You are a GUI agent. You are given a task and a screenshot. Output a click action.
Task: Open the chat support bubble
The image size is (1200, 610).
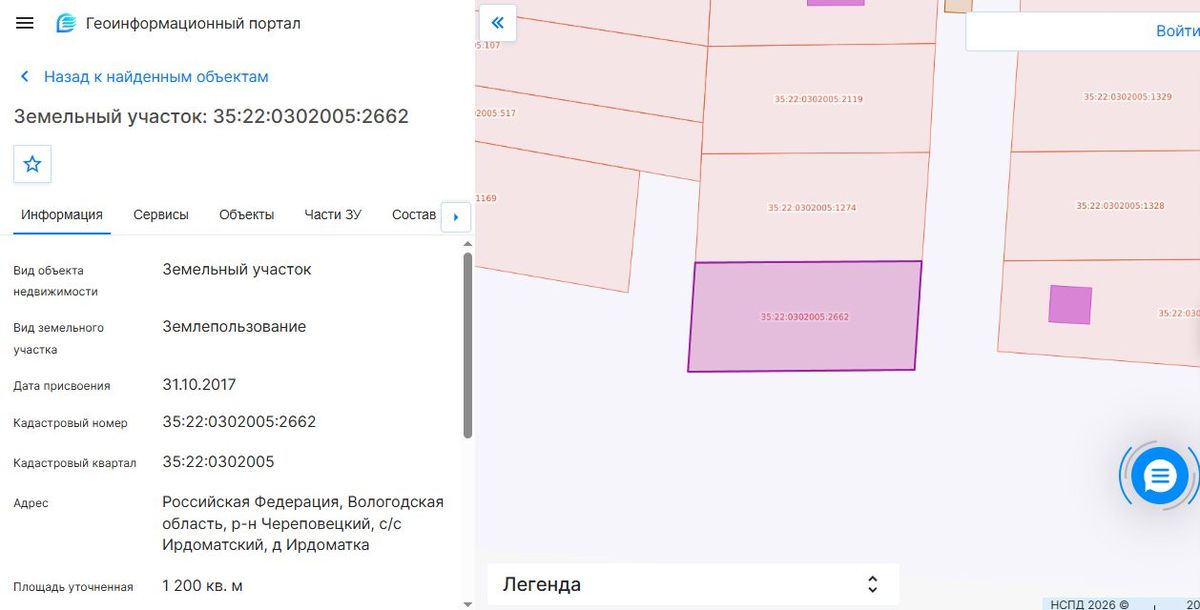(x=1160, y=476)
